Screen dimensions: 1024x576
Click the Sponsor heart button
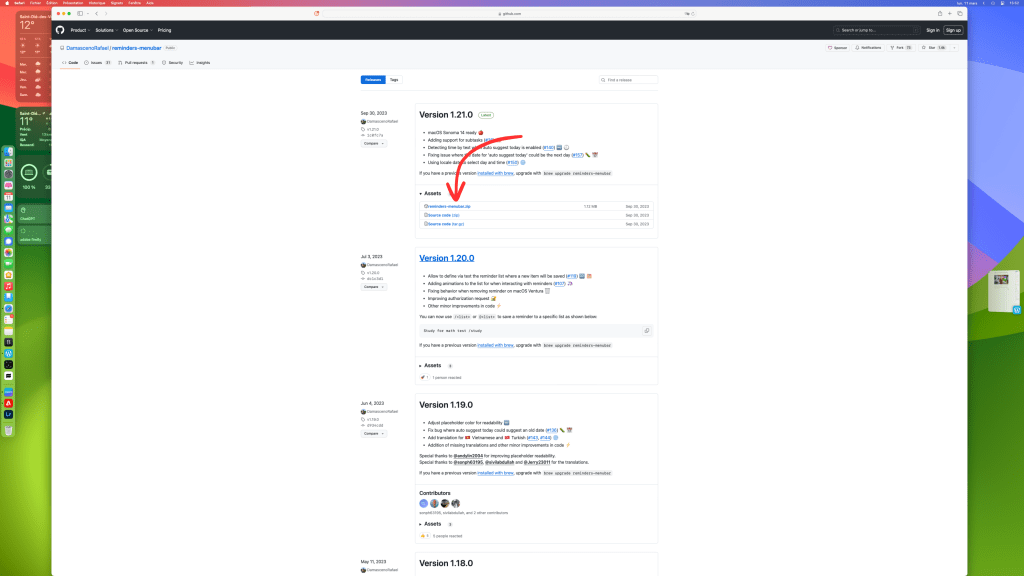click(x=838, y=47)
